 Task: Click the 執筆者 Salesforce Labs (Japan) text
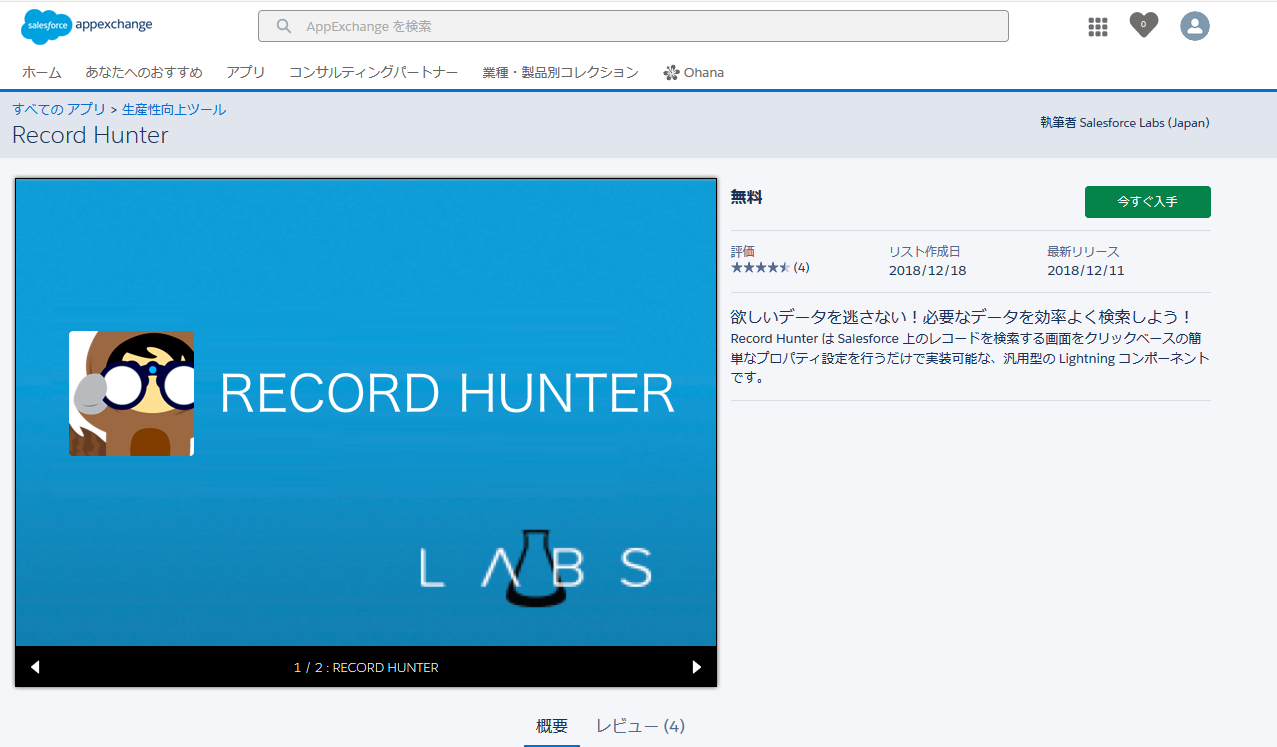(x=1125, y=123)
